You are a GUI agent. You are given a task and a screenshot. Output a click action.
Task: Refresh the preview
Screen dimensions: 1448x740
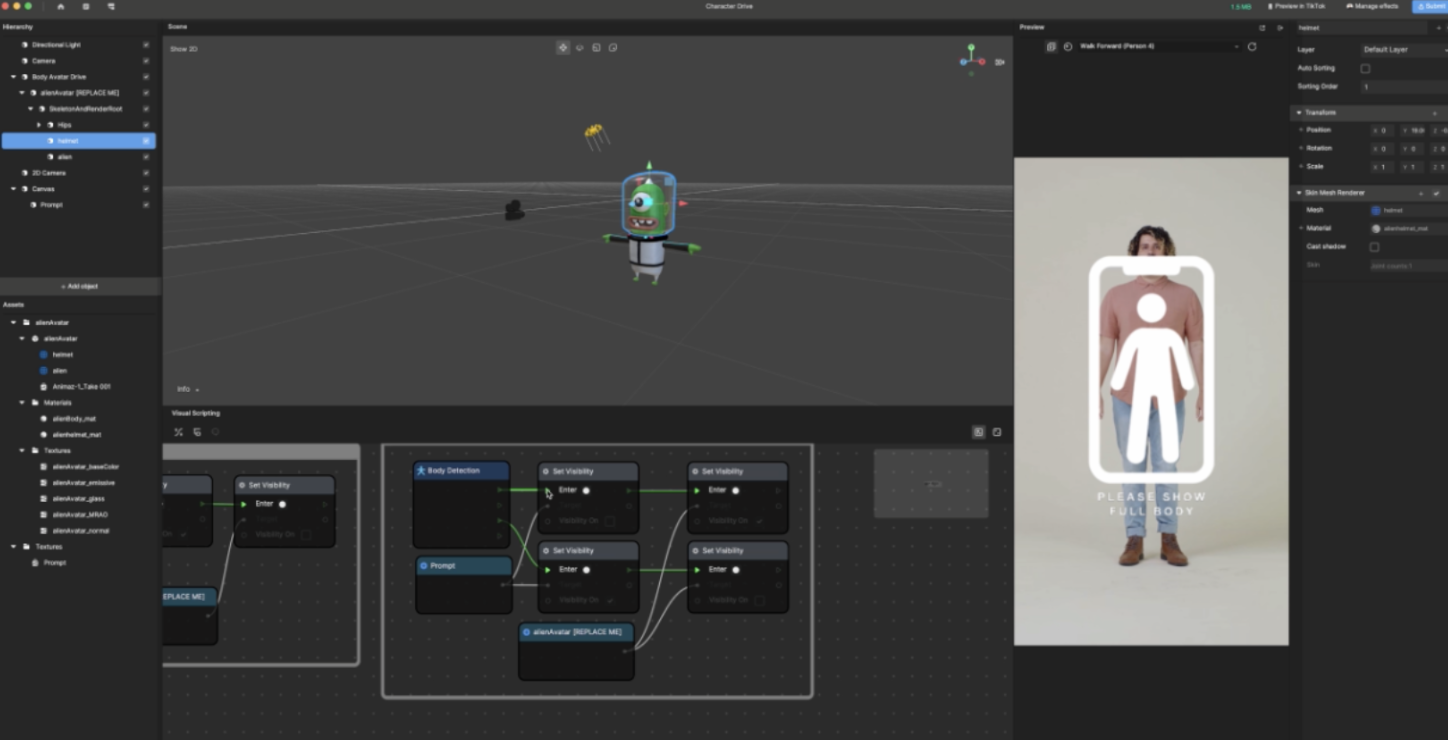1252,46
